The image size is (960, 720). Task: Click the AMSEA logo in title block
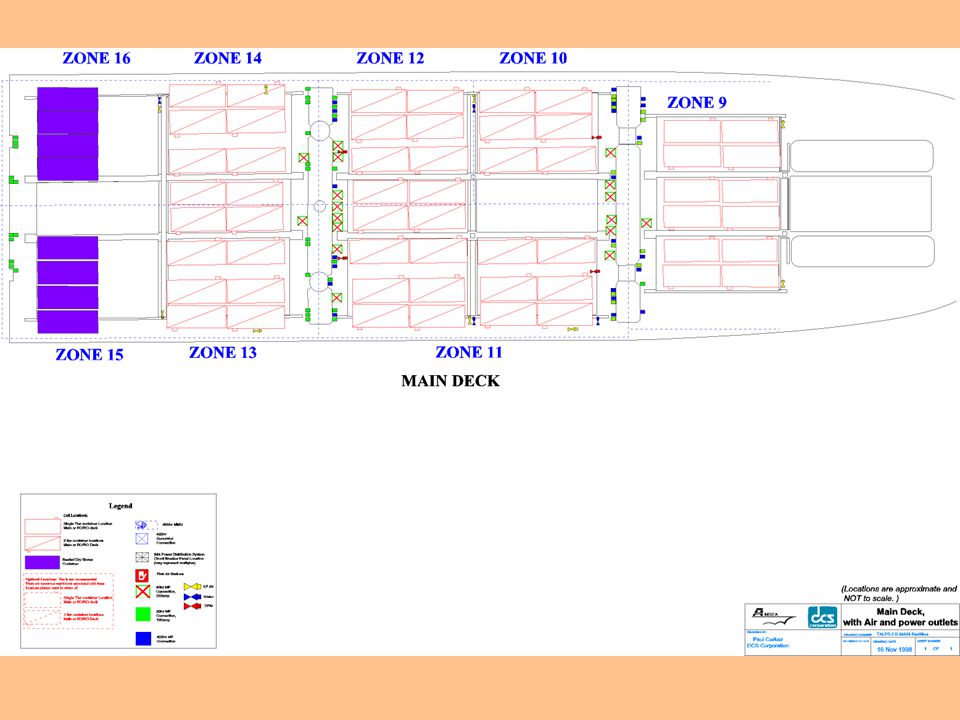click(x=774, y=616)
